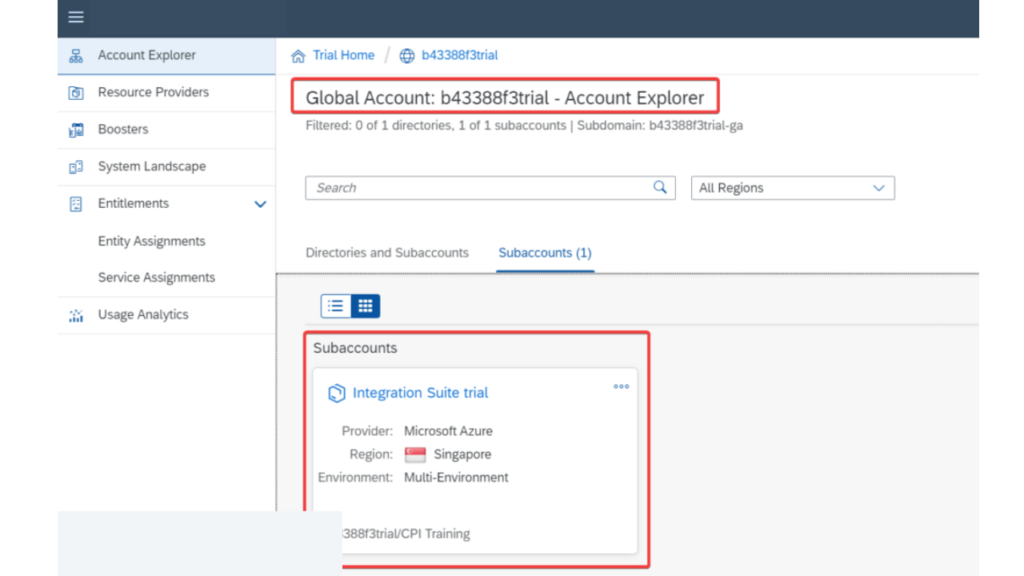Screen dimensions: 1024x576
Task: Click the Boosters sidebar icon
Action: point(76,130)
